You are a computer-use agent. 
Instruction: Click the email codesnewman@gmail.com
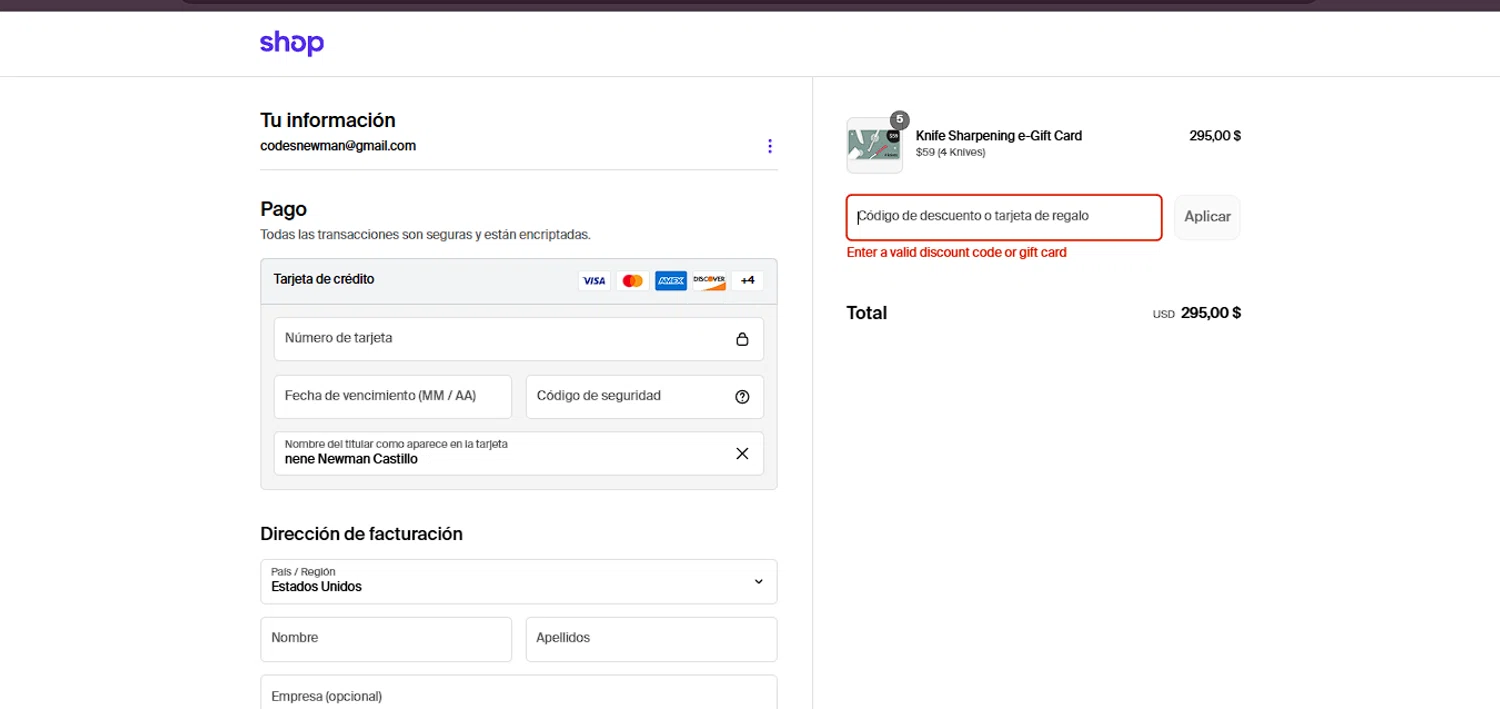pos(338,146)
